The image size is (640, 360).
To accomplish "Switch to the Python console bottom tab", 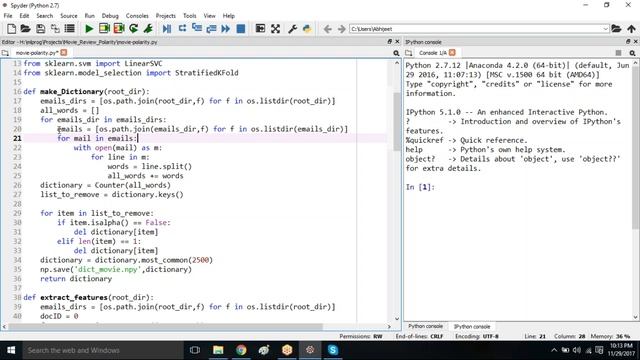I will (425, 326).
